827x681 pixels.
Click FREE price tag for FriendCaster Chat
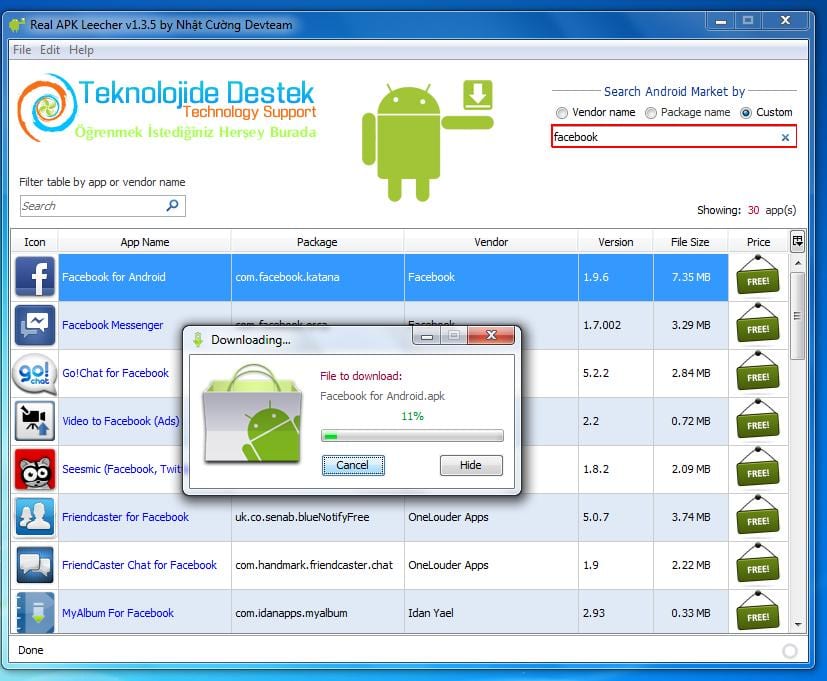tap(758, 563)
